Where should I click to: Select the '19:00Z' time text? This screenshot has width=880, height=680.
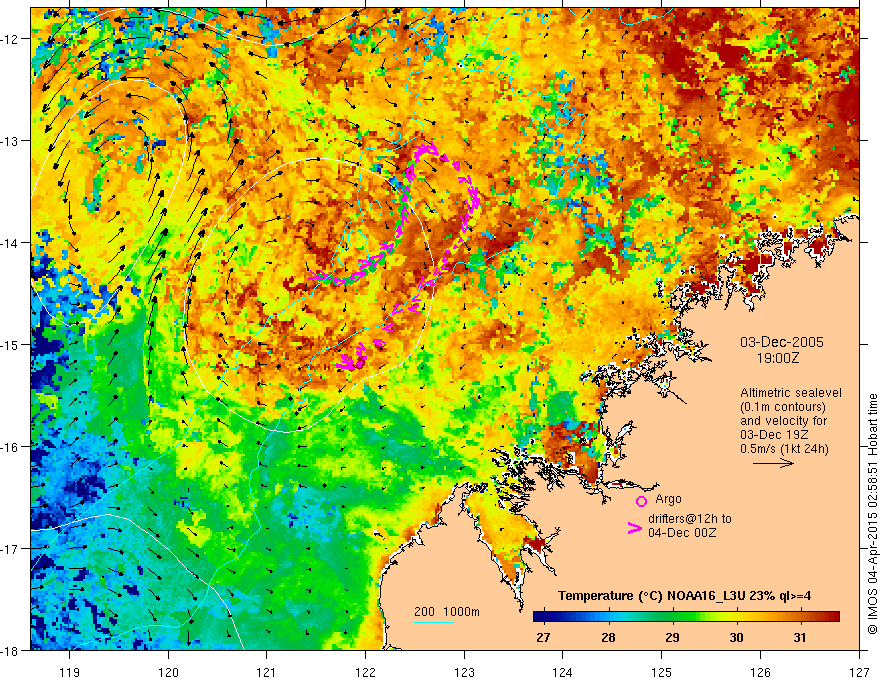pyautogui.click(x=777, y=358)
